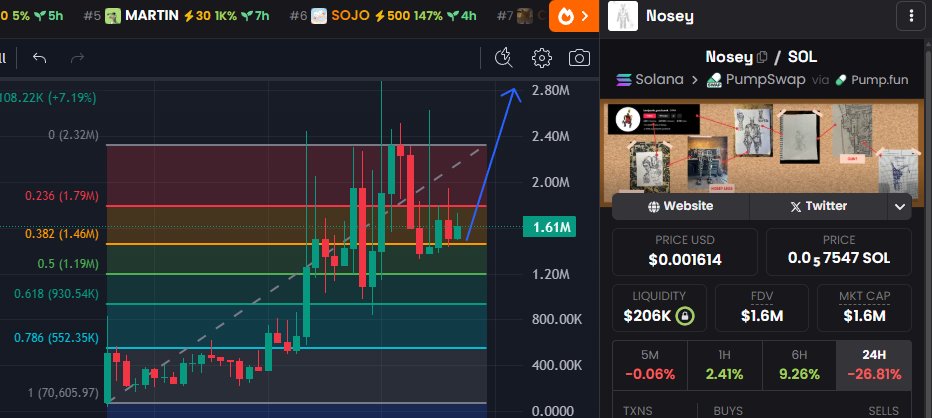Click the PumpSwap DEX logo
This screenshot has height=418, width=932.
click(714, 80)
